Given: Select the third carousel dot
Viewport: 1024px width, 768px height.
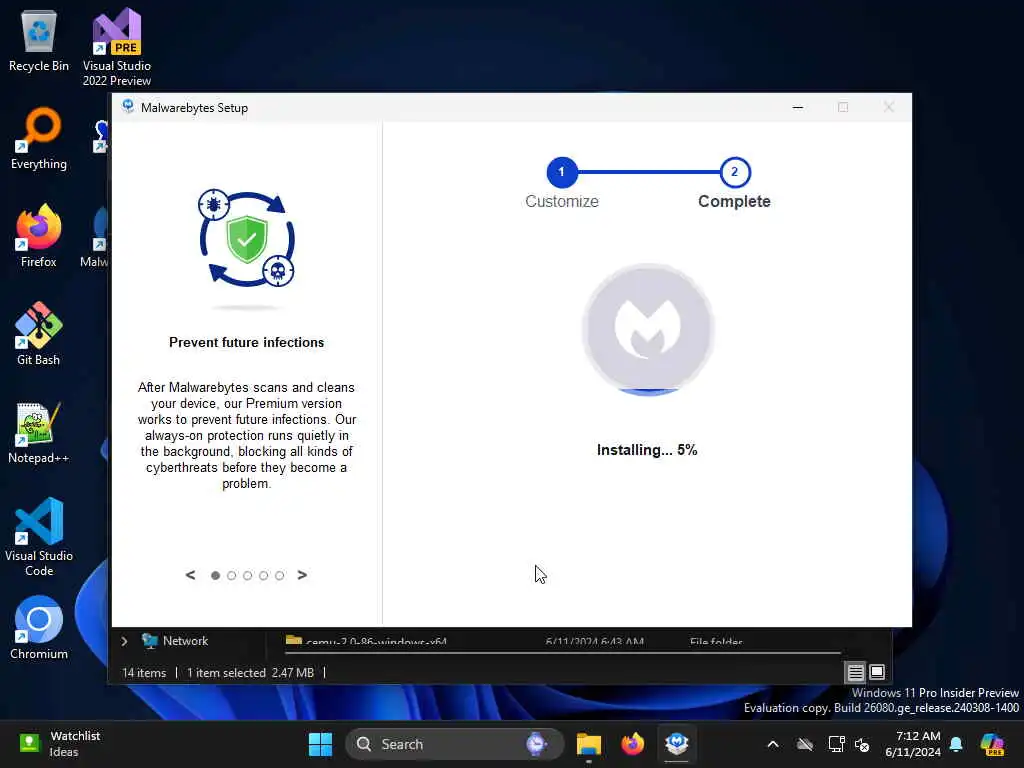Looking at the screenshot, I should point(248,575).
